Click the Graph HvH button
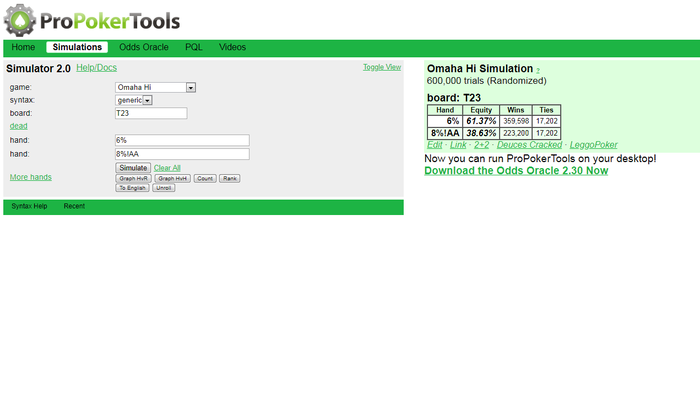The width and height of the screenshot is (700, 408). click(172, 179)
